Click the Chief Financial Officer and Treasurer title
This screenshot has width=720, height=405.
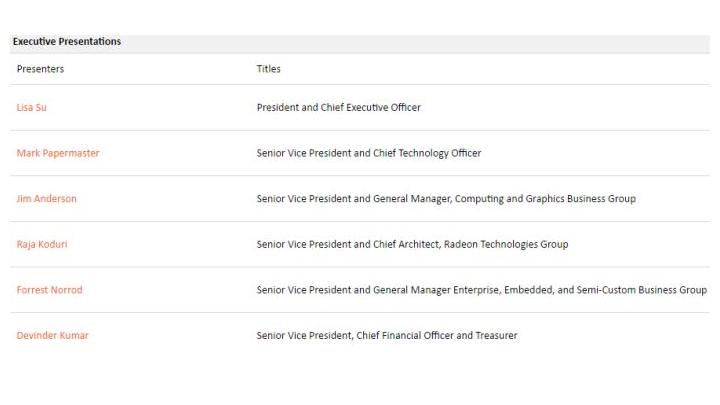pyautogui.click(x=387, y=336)
